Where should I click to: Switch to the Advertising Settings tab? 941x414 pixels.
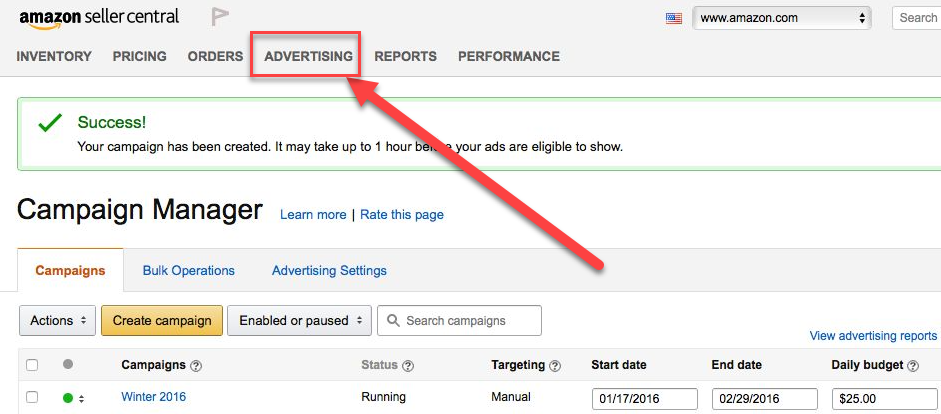coord(329,271)
